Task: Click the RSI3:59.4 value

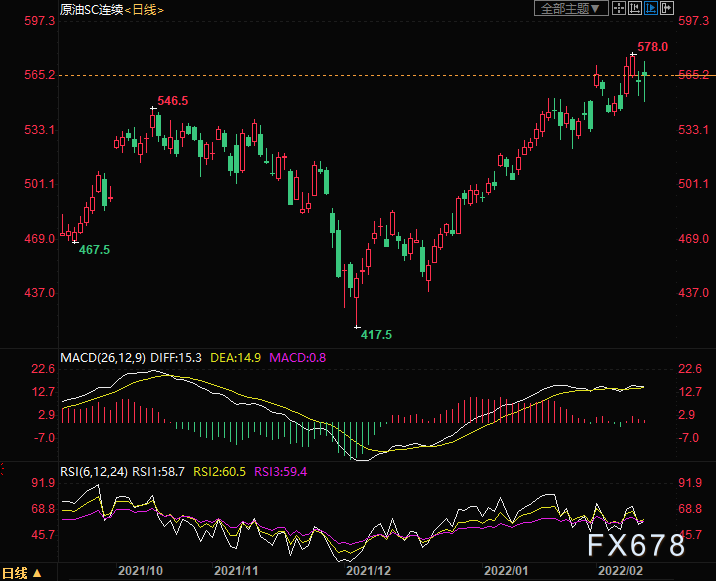Action: [x=280, y=471]
